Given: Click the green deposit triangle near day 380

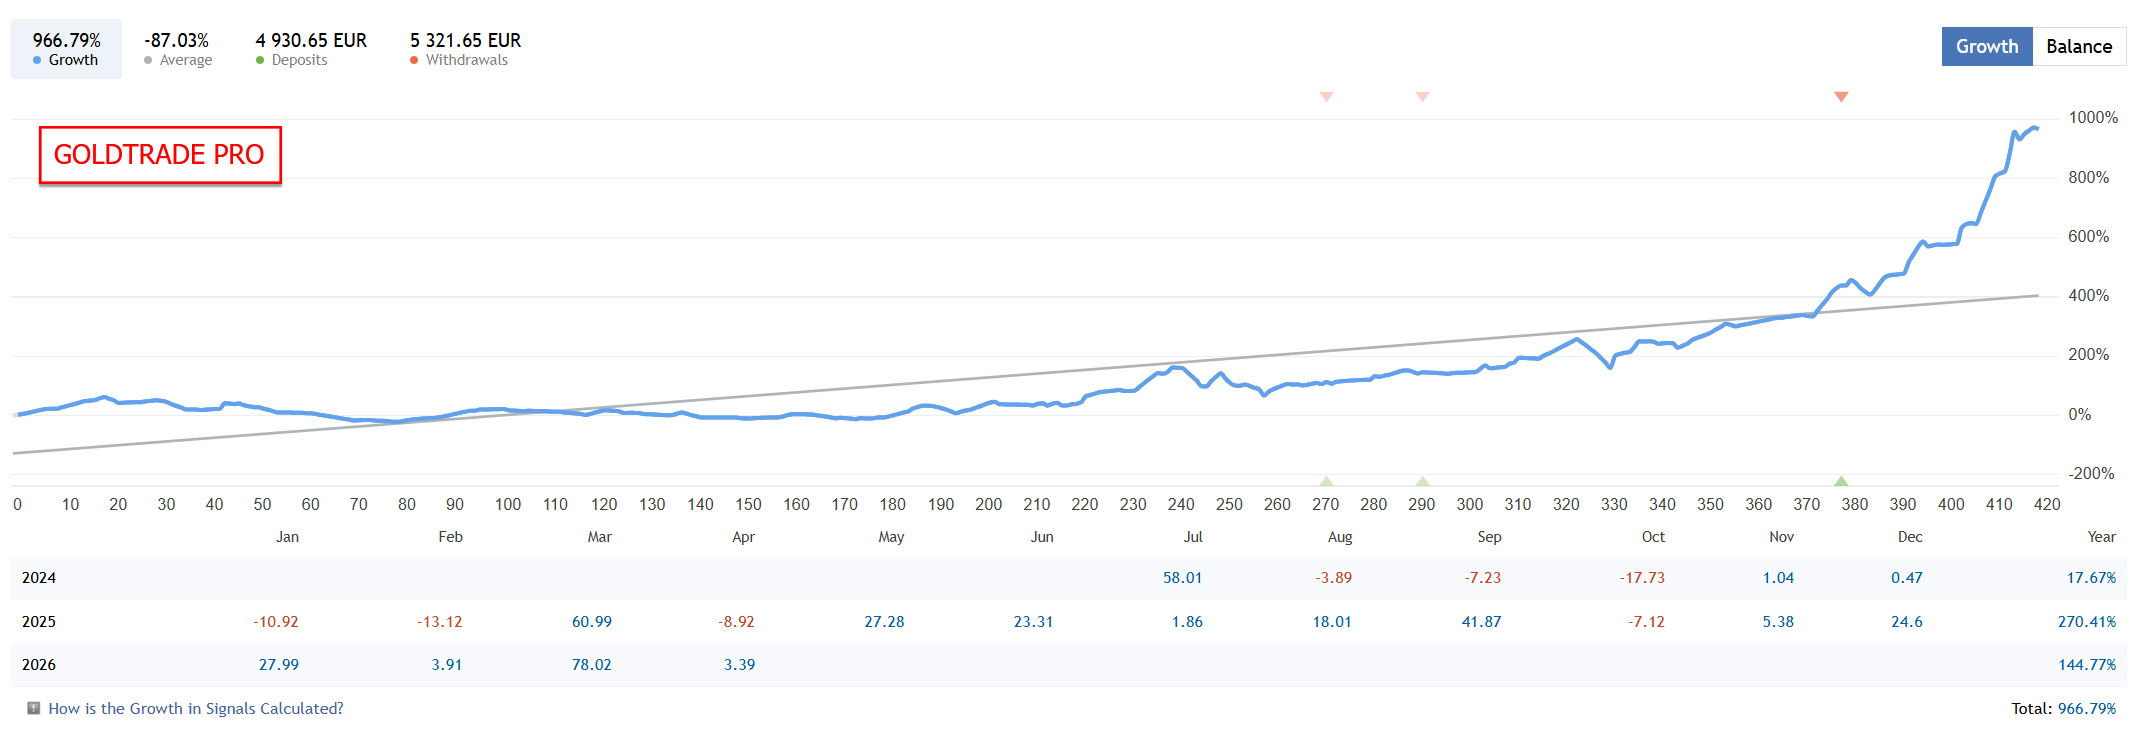Looking at the screenshot, I should [x=1841, y=481].
